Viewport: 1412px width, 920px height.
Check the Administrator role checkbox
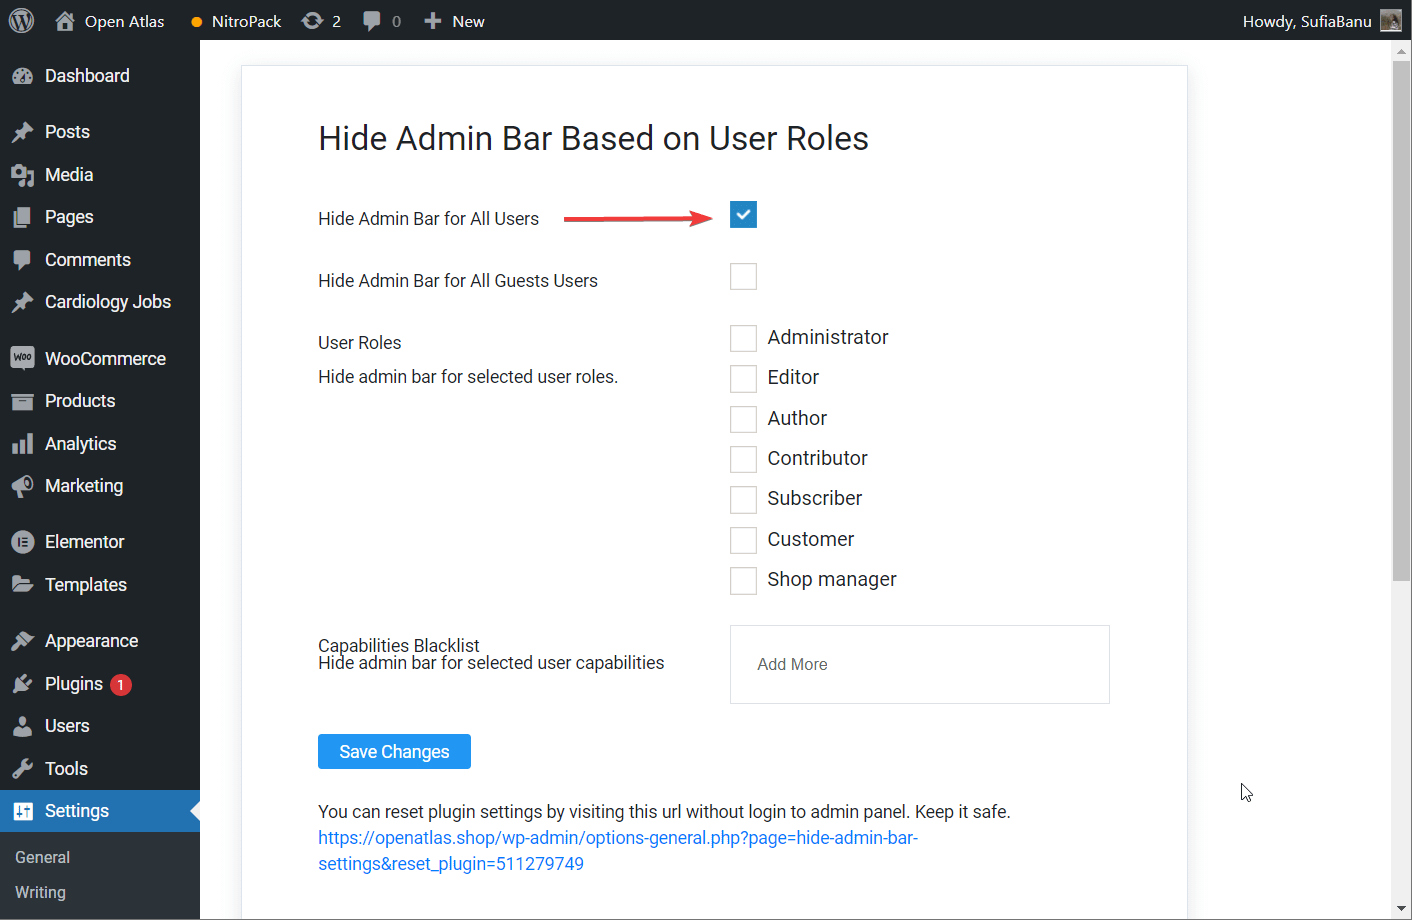(x=743, y=338)
